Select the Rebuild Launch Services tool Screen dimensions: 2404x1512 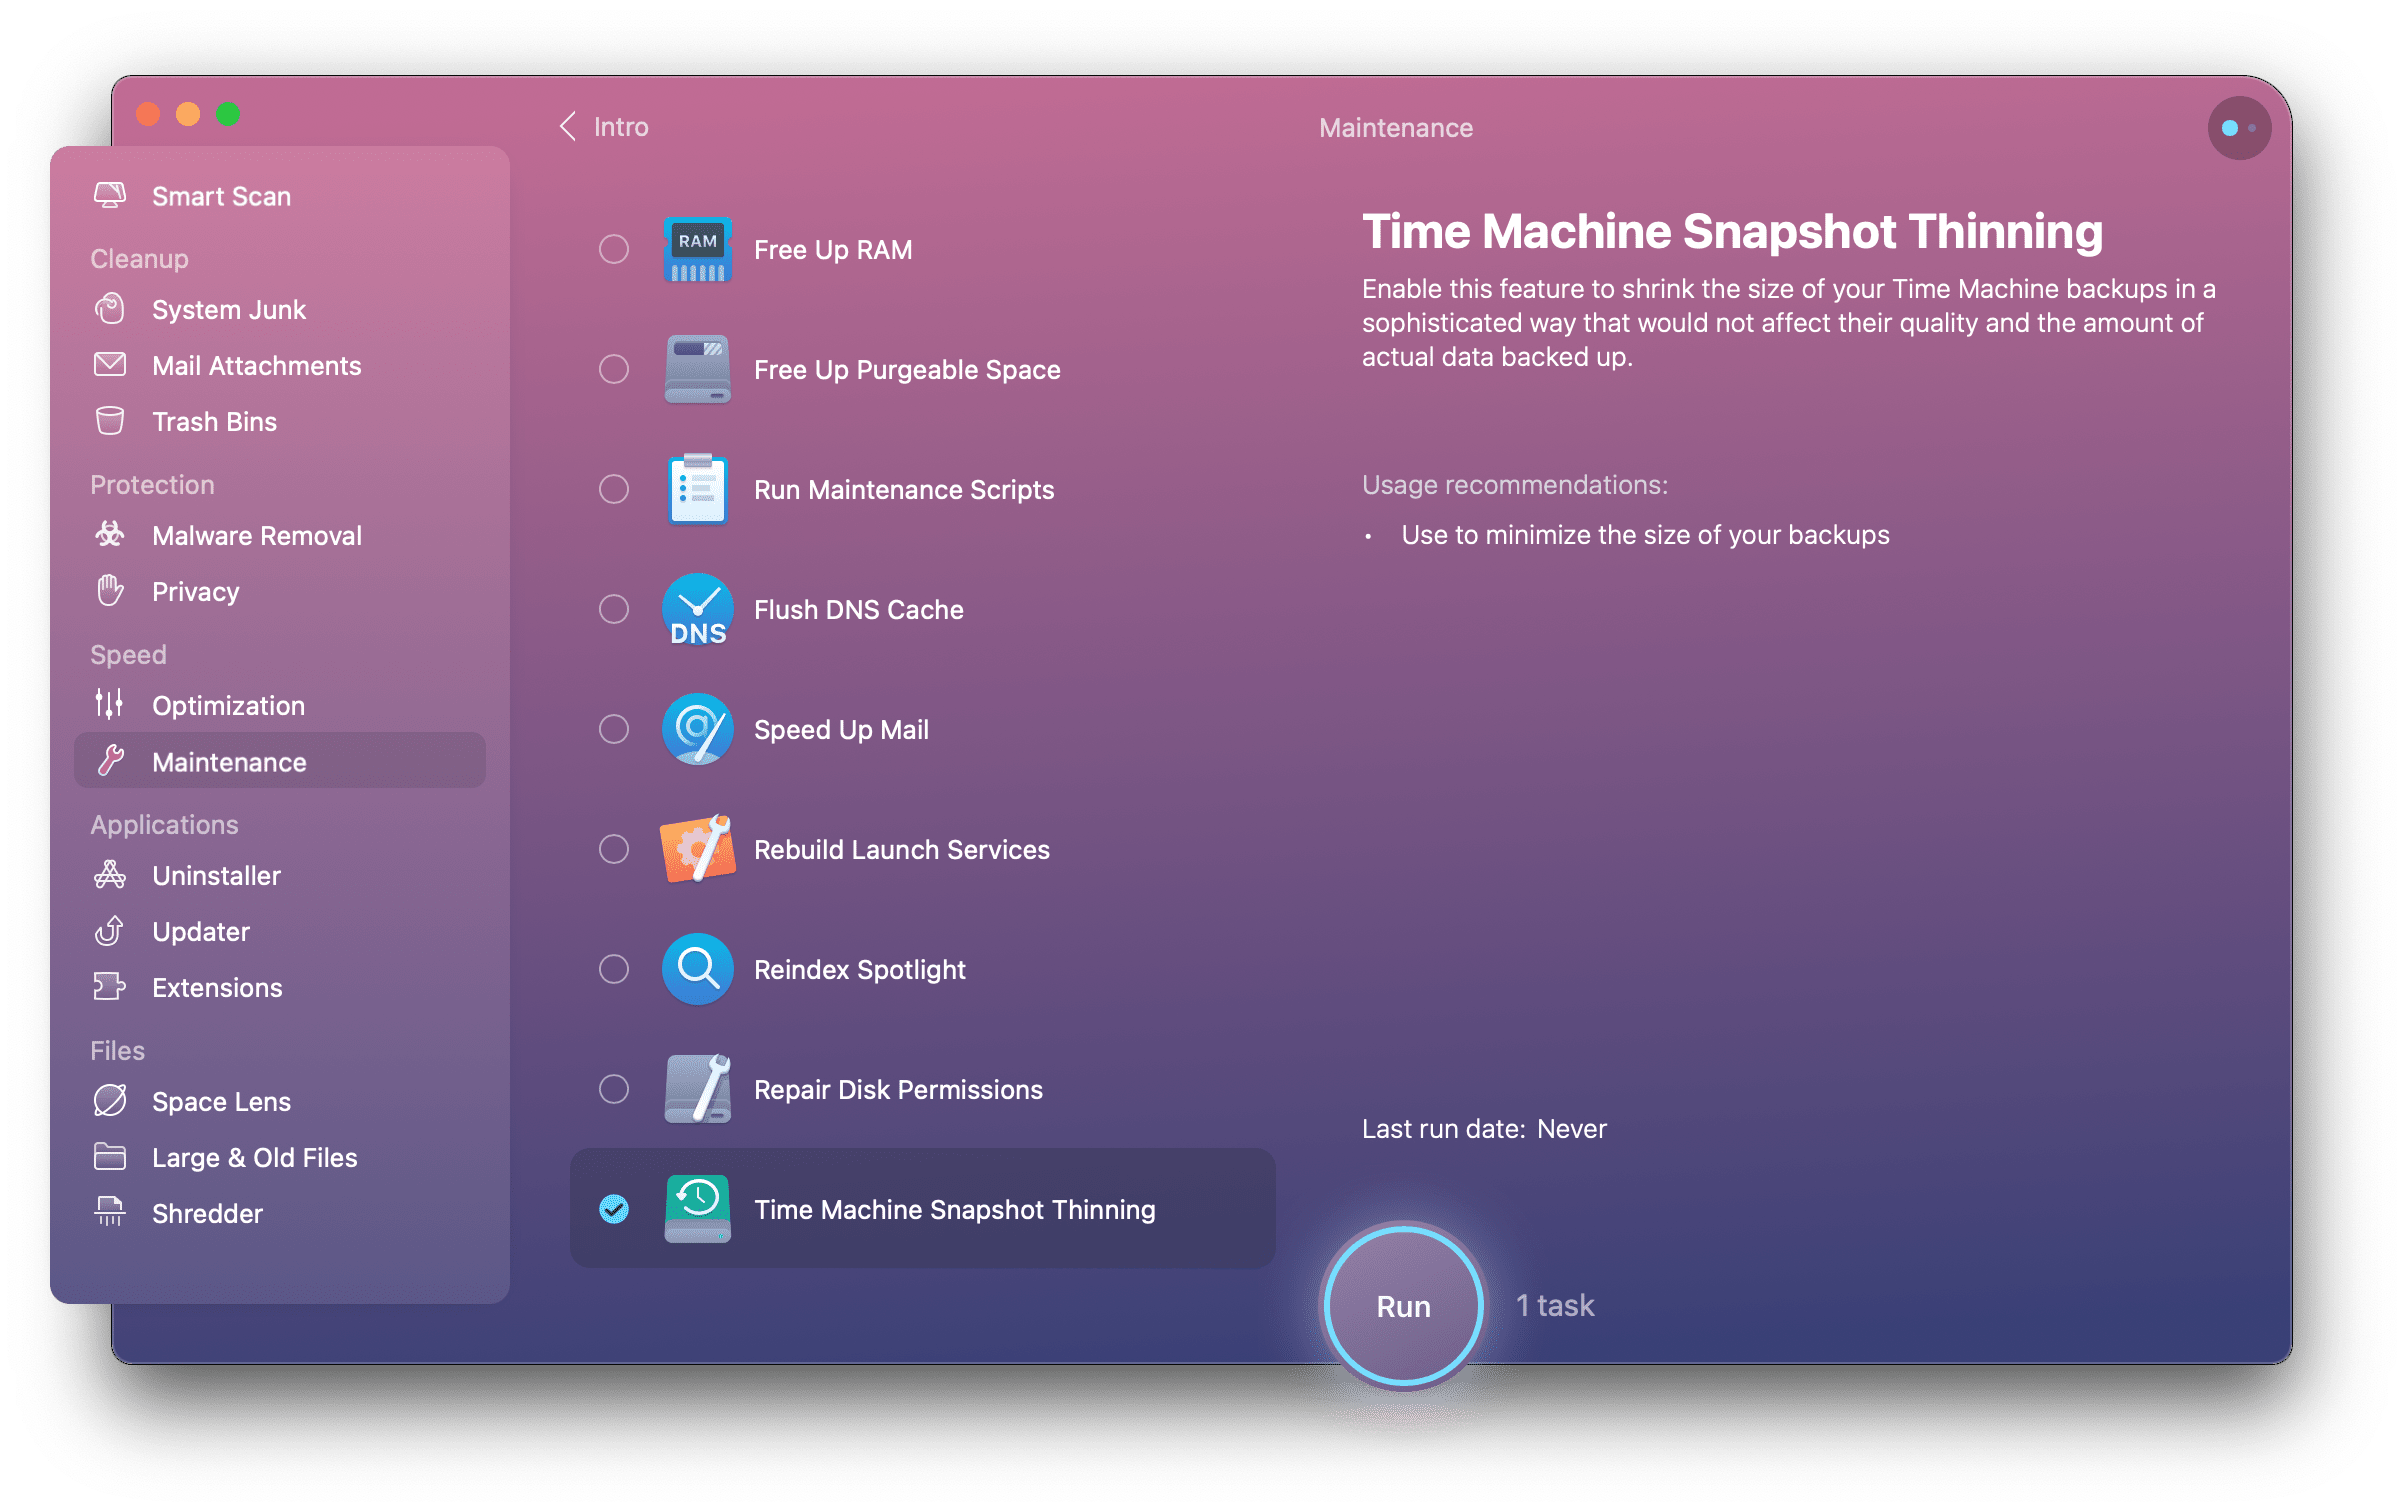(901, 850)
